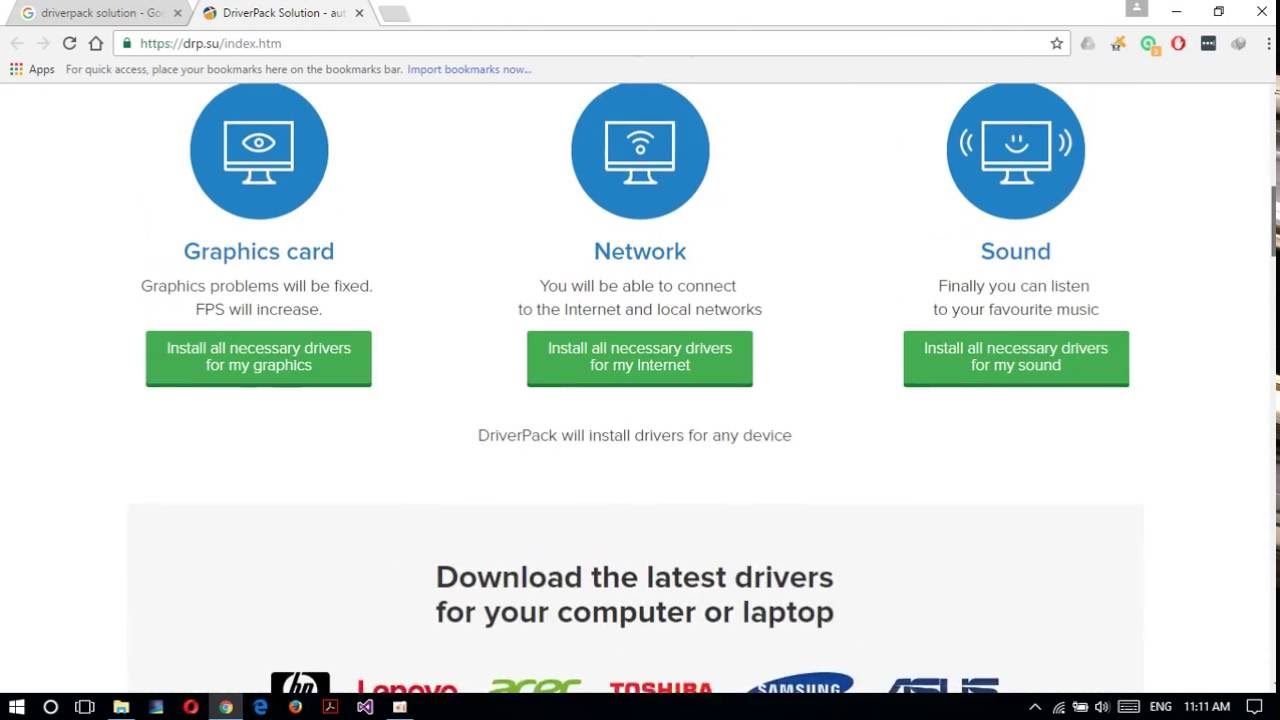
Task: Click the grey cloud extension icon
Action: tap(1088, 43)
